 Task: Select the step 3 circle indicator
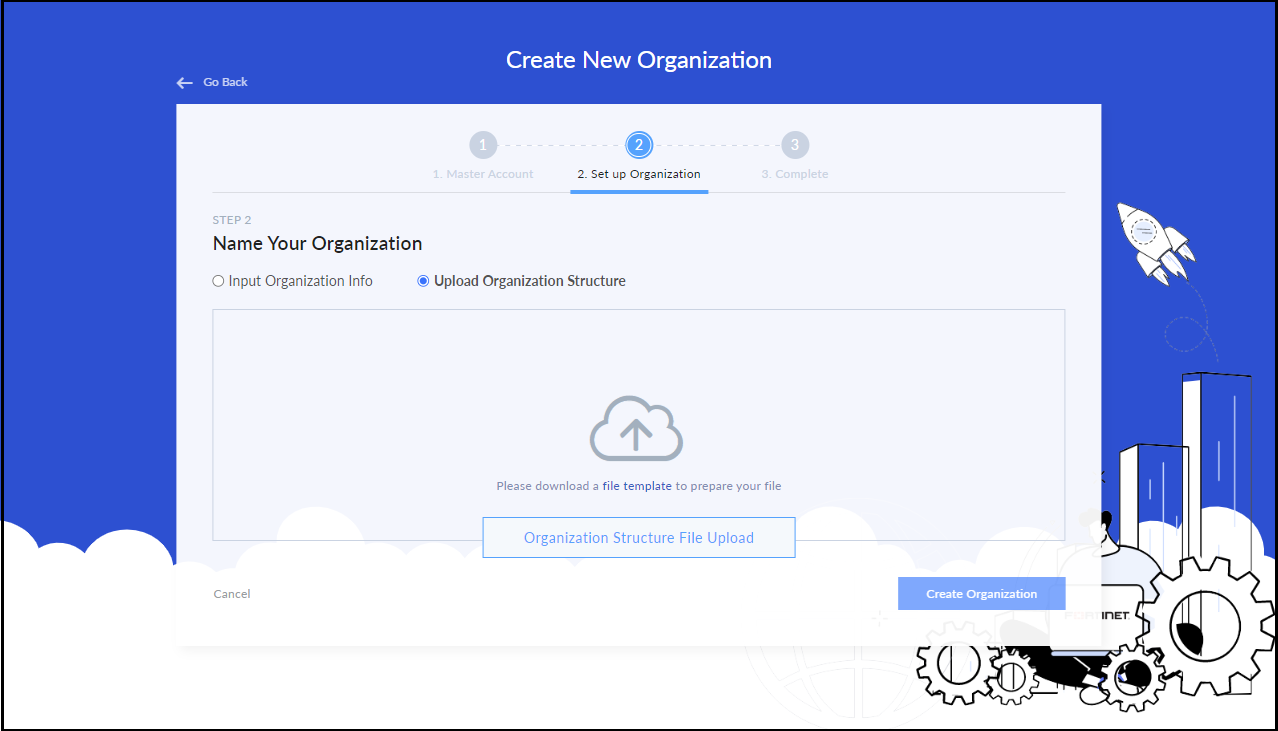(795, 144)
